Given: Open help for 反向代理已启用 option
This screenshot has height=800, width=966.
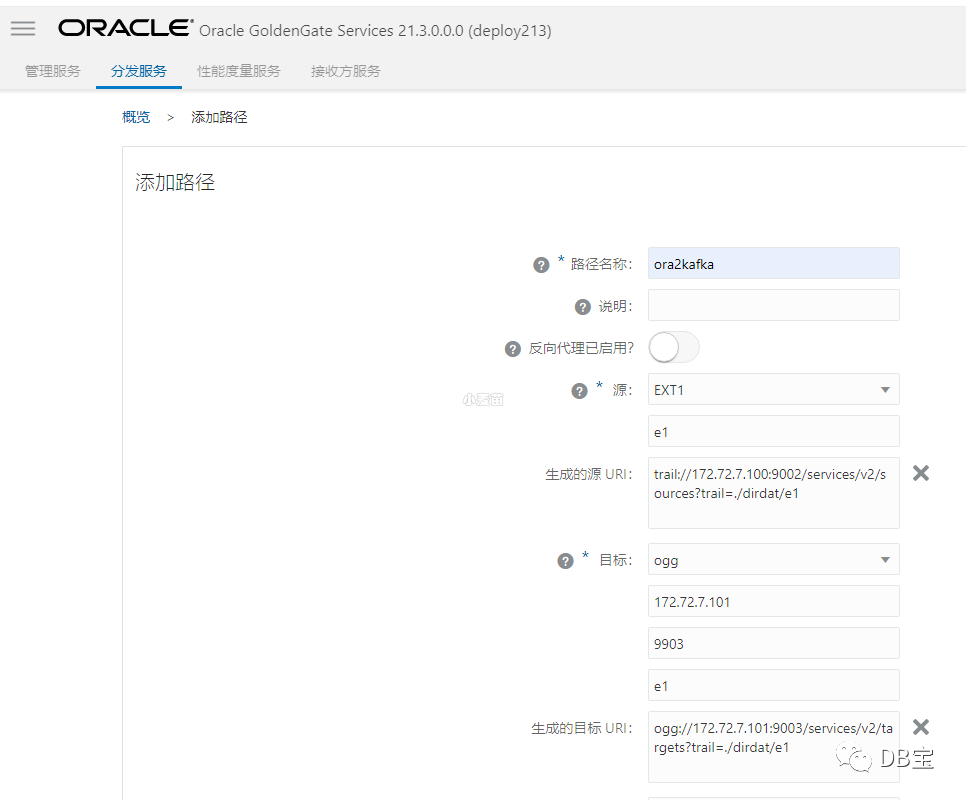Looking at the screenshot, I should (513, 349).
